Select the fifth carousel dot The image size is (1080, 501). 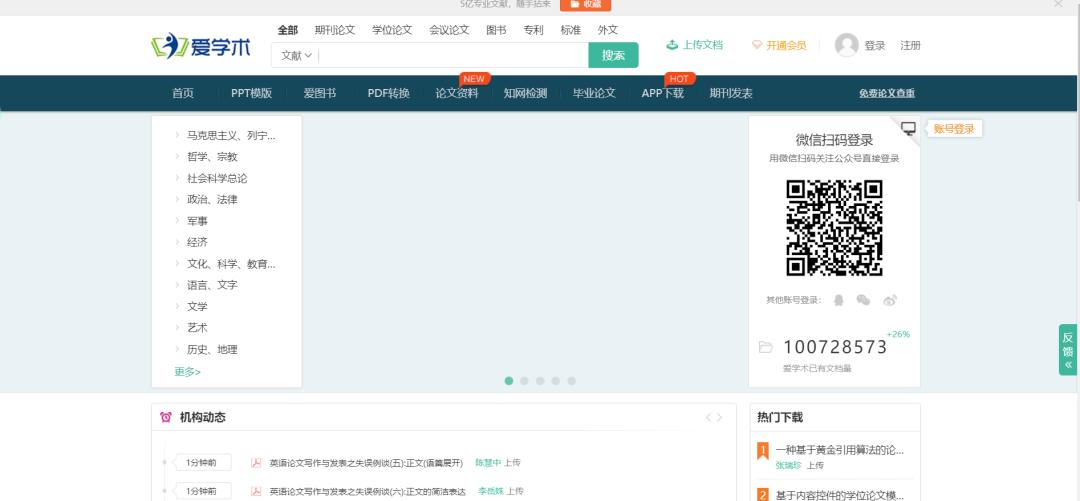[572, 380]
